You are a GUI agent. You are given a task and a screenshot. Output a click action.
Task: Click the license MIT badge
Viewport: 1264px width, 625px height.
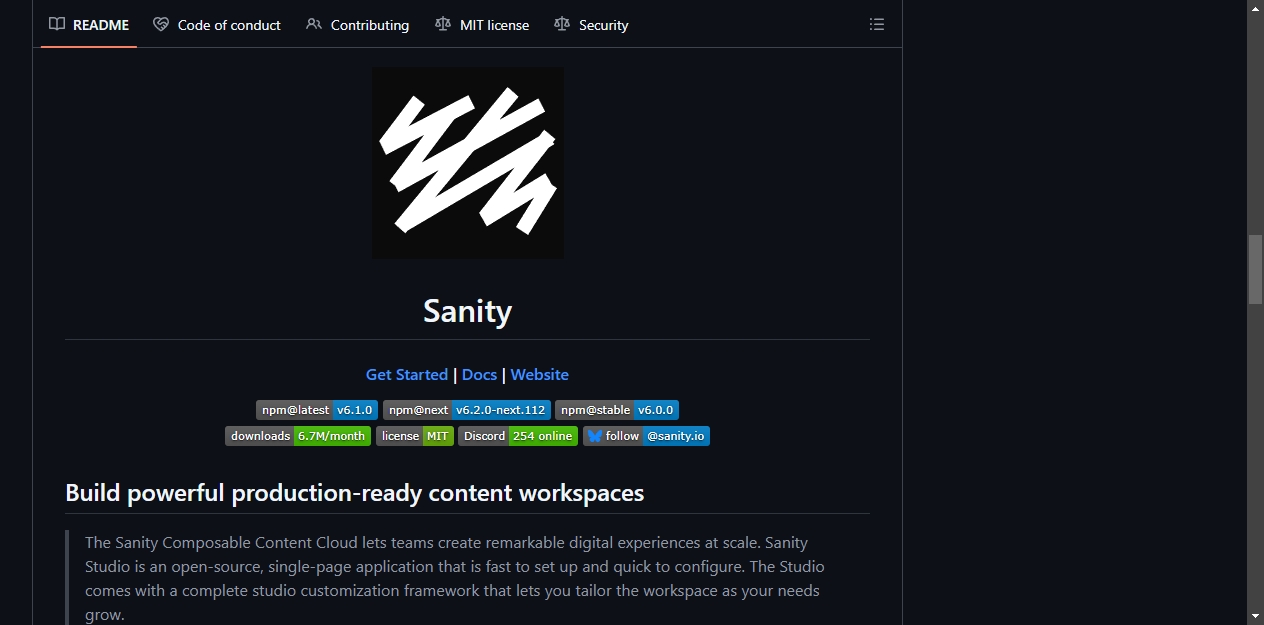click(415, 436)
